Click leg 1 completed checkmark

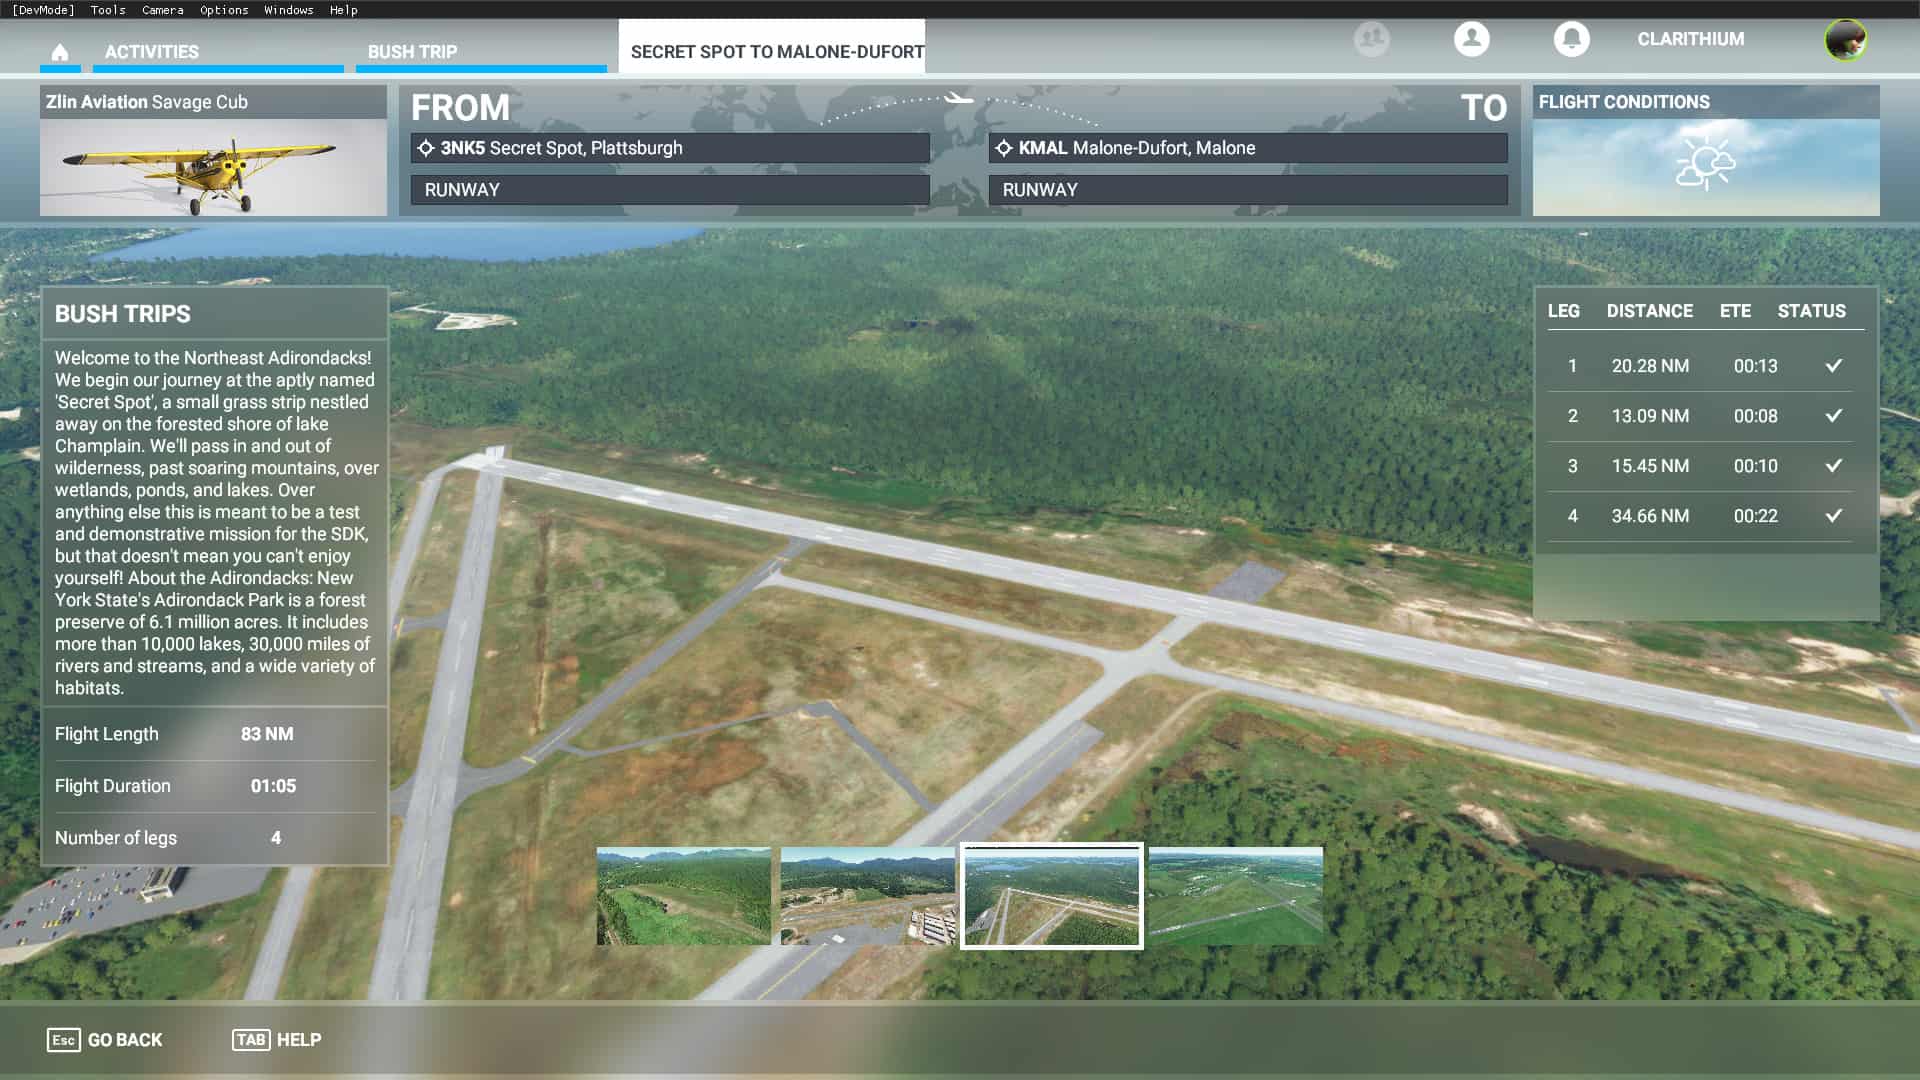pyautogui.click(x=1833, y=366)
